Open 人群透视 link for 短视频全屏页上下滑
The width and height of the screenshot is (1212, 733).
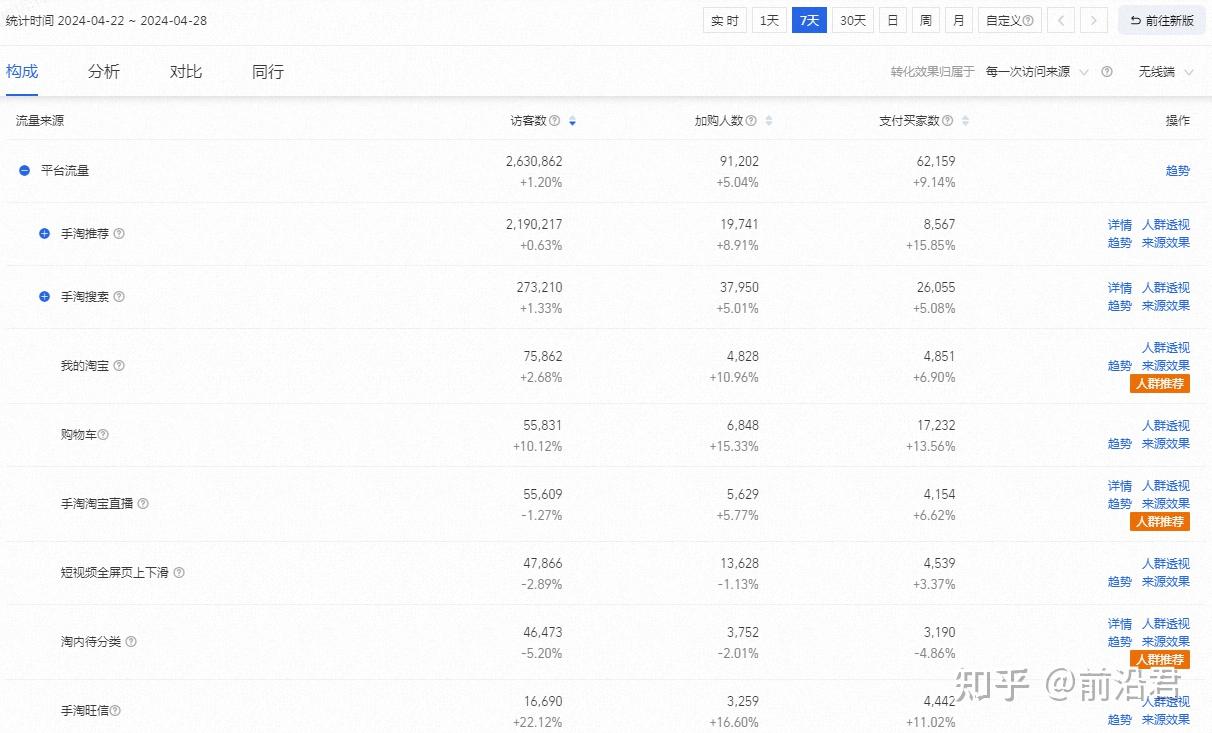coord(1166,564)
